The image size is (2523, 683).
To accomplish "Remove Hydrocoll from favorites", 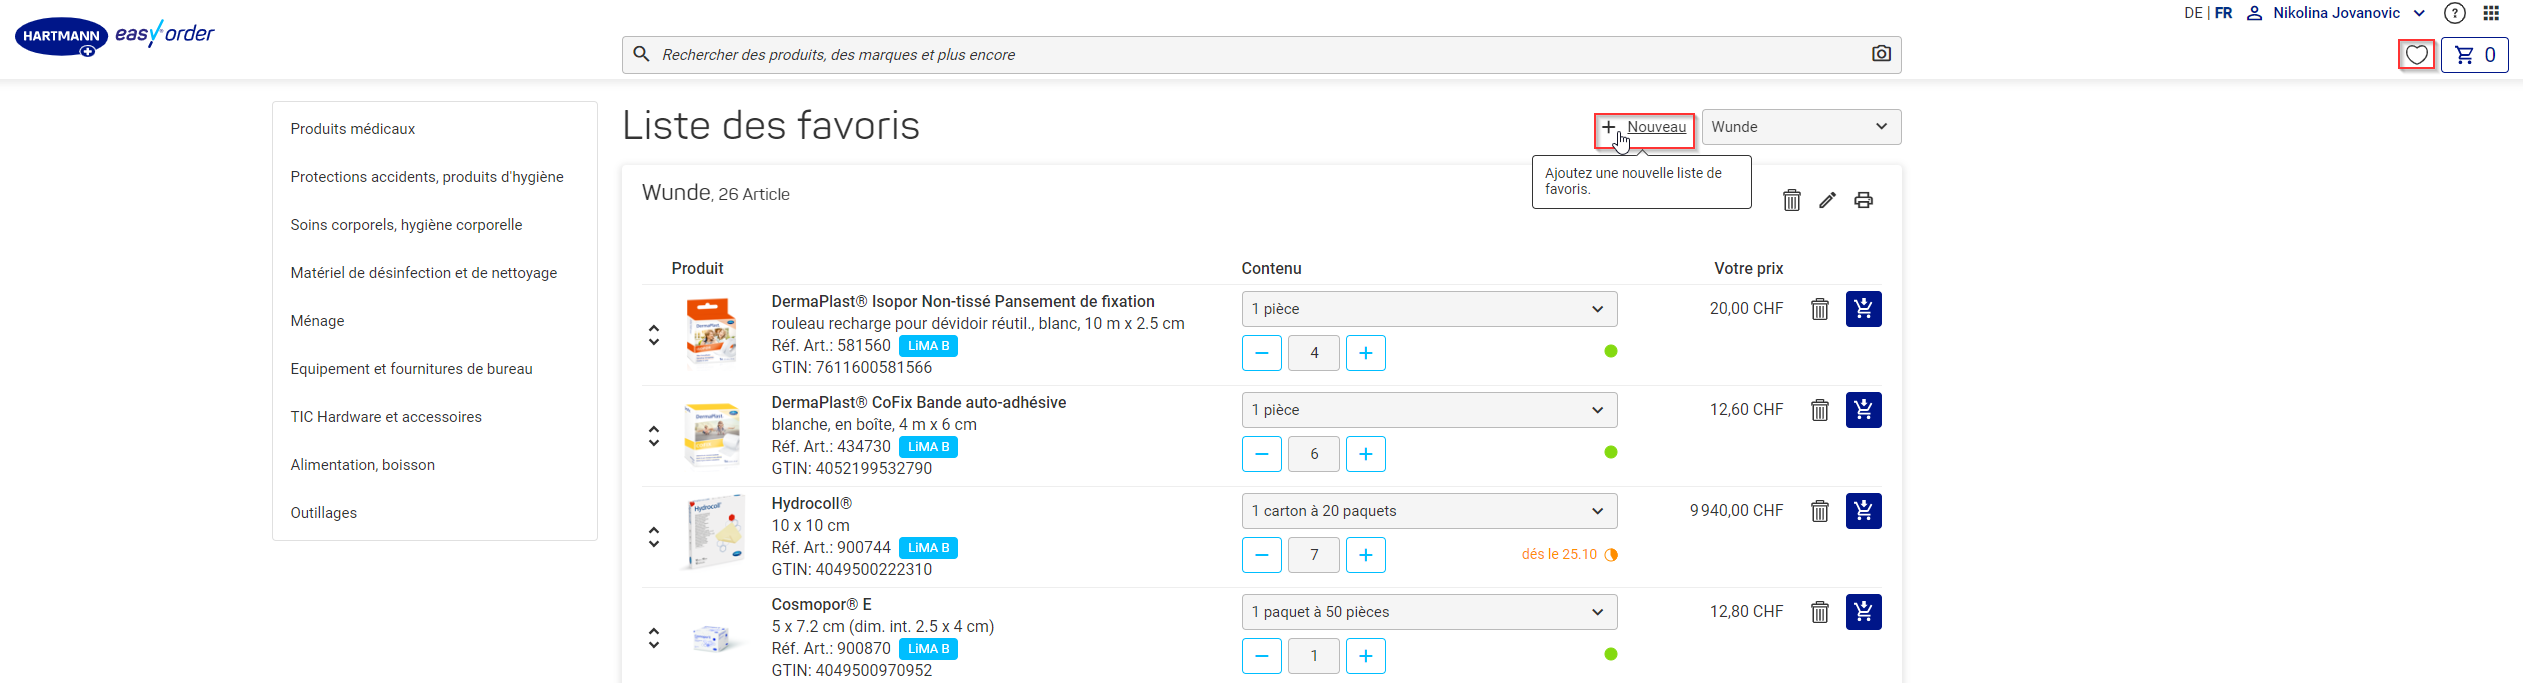I will point(1819,511).
